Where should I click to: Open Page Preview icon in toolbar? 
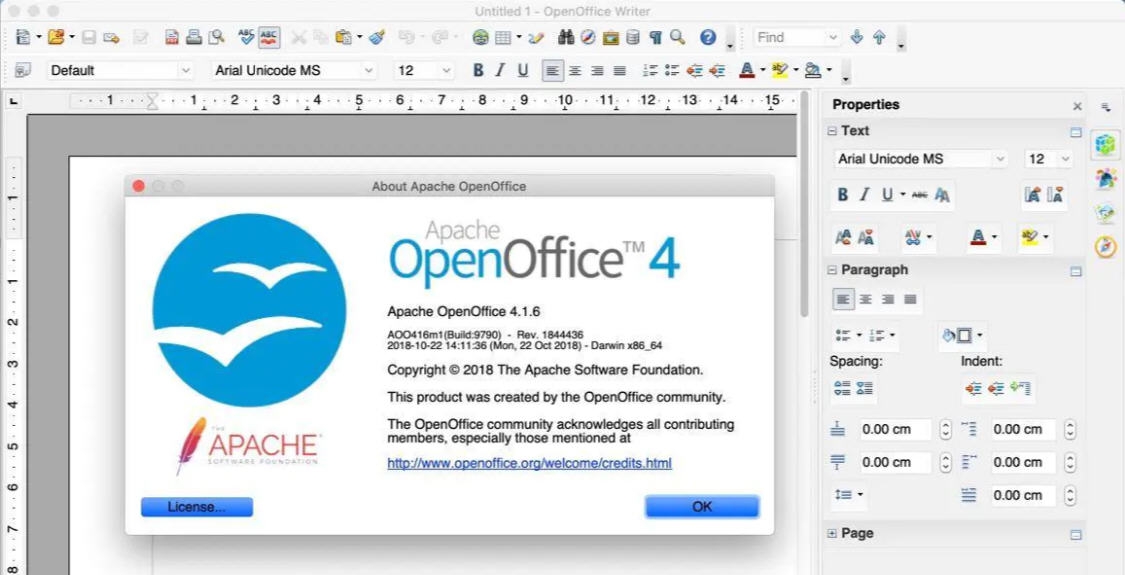(x=216, y=37)
